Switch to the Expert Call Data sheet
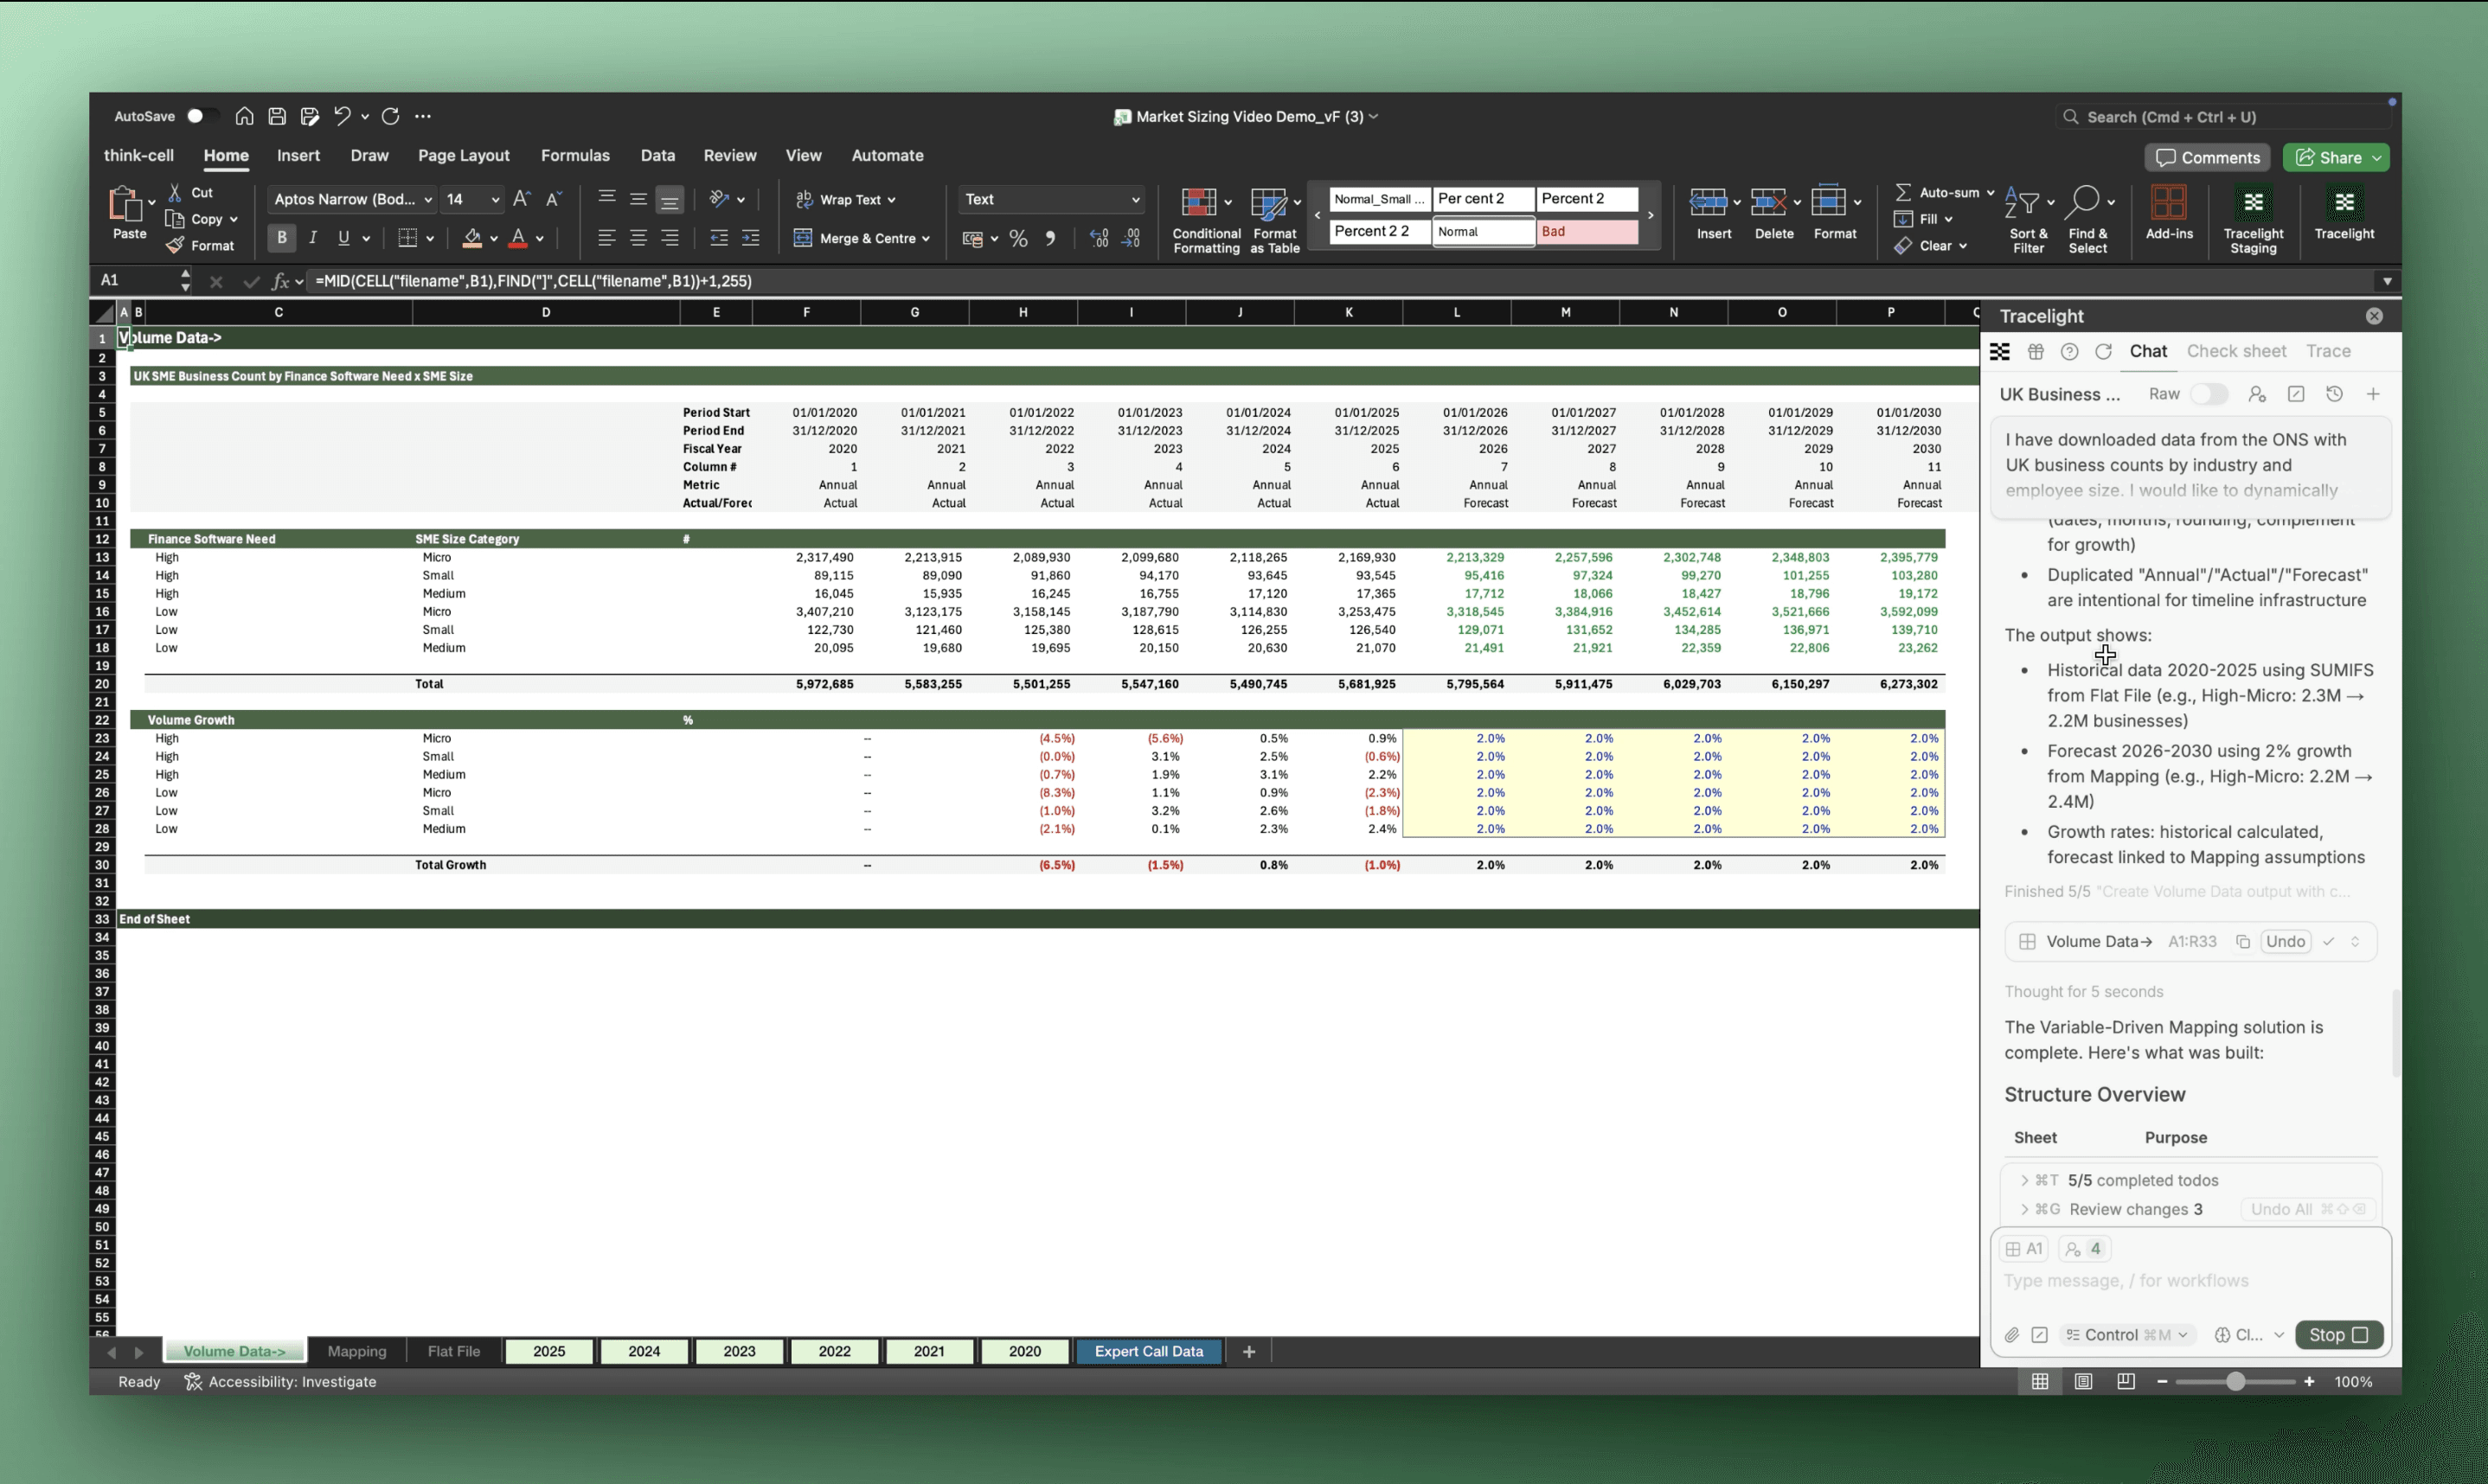The image size is (2488, 1484). 1148,1351
